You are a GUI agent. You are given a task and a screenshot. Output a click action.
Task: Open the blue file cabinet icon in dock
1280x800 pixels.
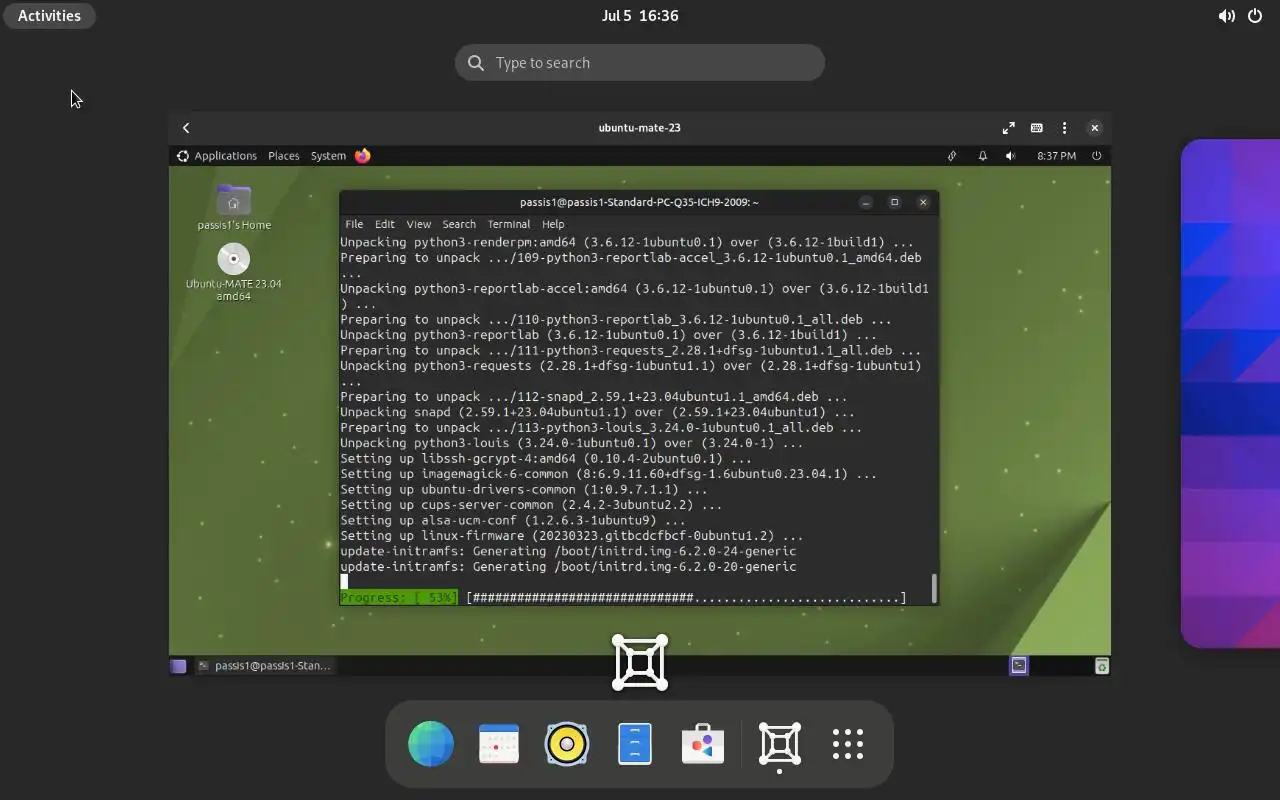point(635,744)
